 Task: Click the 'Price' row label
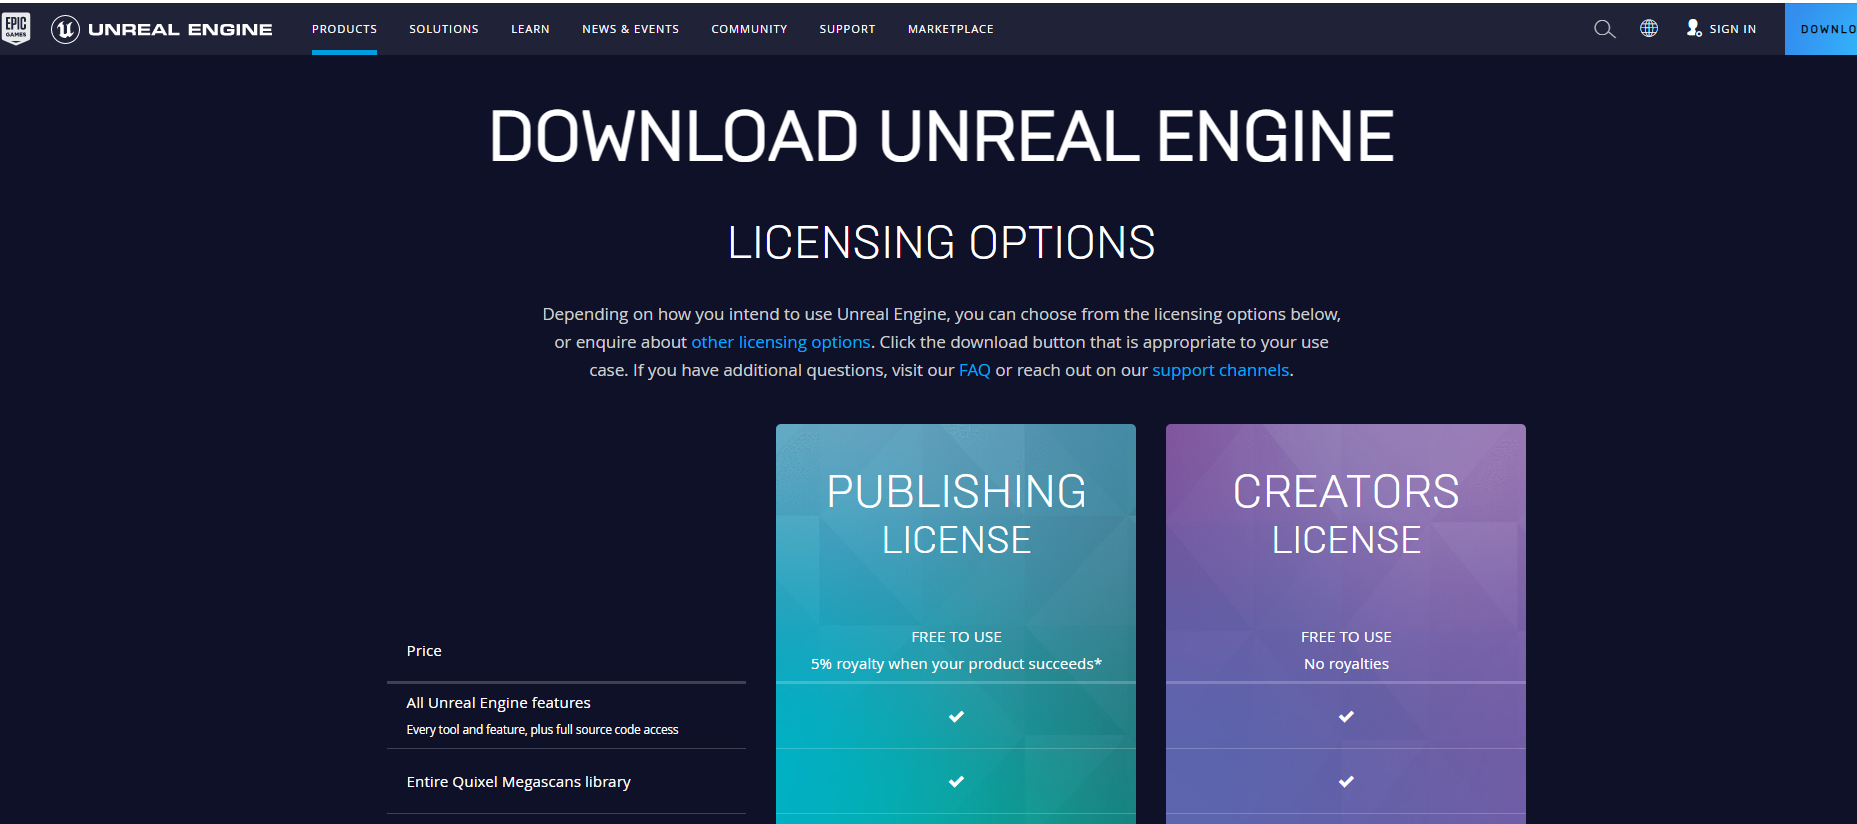424,651
